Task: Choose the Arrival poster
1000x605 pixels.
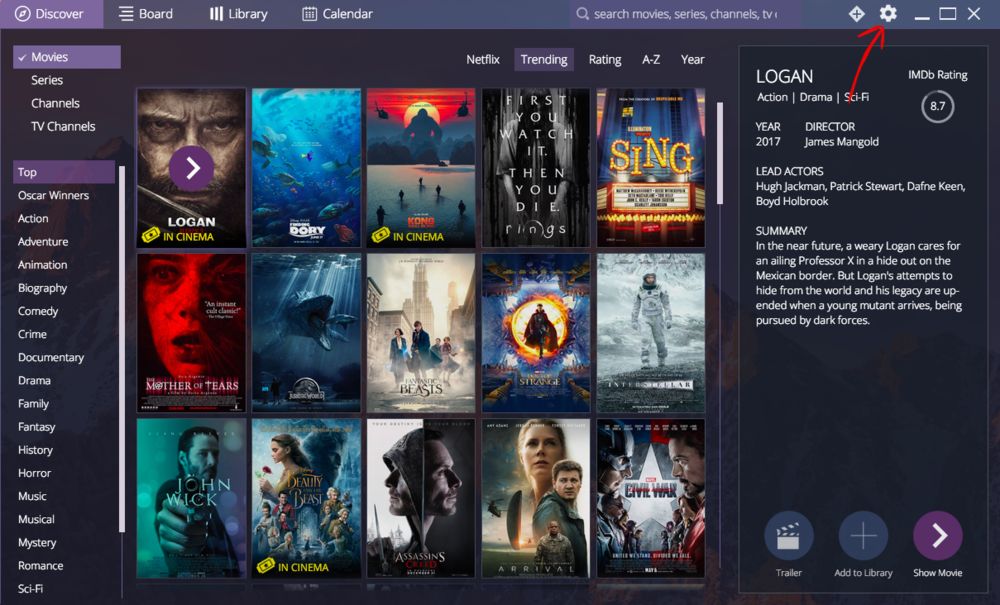Action: (x=536, y=498)
